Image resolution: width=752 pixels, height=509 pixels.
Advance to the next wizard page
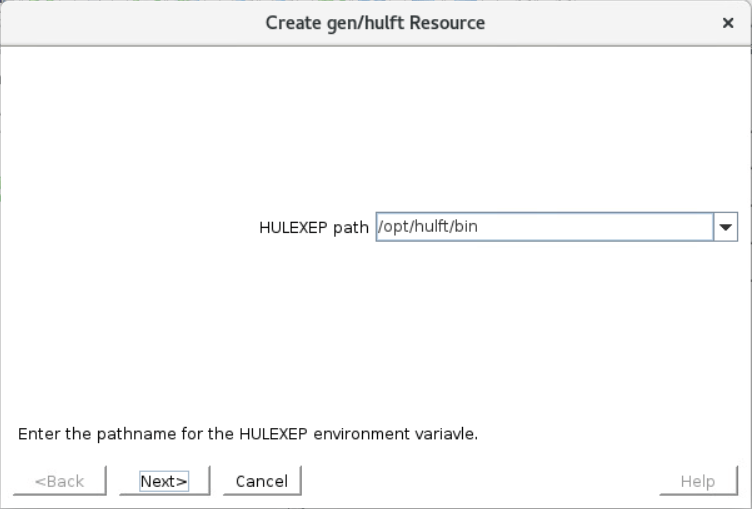point(164,481)
